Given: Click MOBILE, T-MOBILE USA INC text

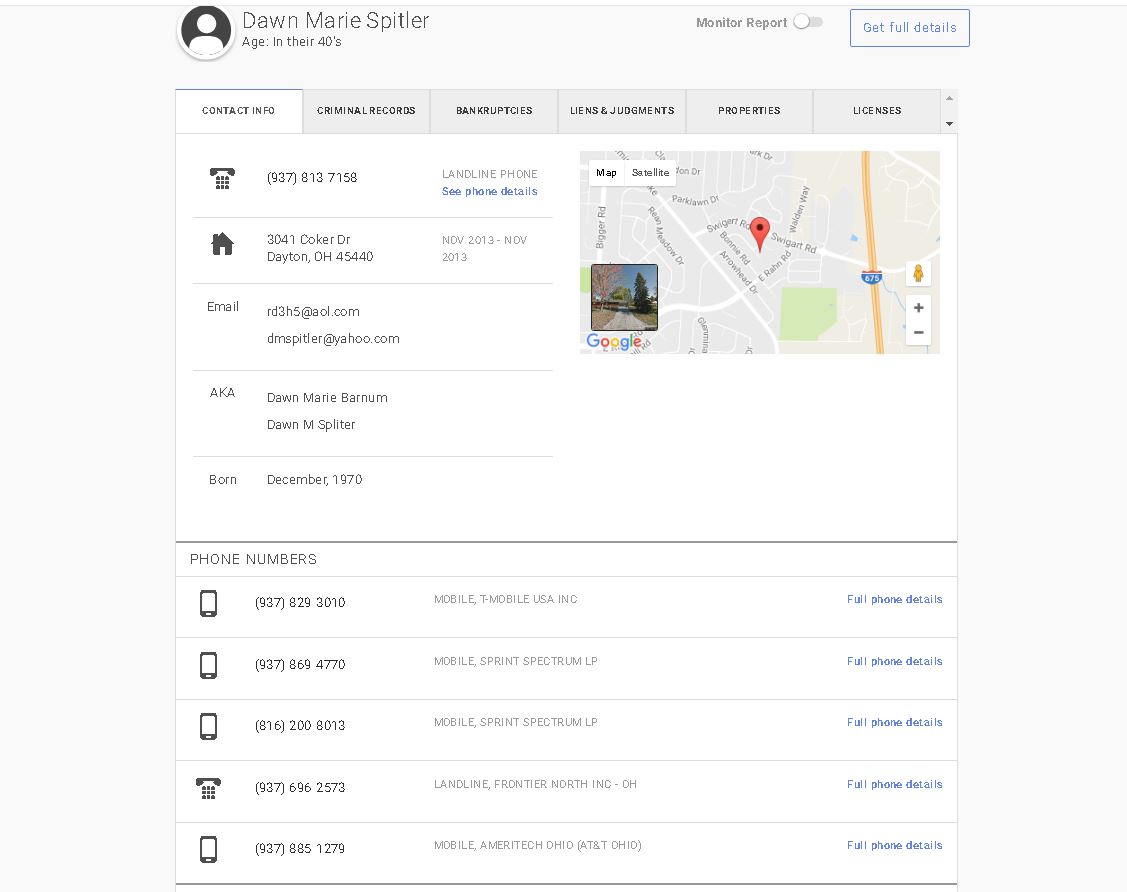Looking at the screenshot, I should [x=505, y=599].
